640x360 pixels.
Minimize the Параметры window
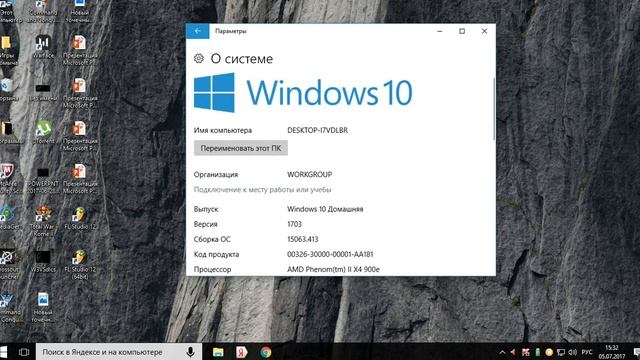click(x=440, y=31)
